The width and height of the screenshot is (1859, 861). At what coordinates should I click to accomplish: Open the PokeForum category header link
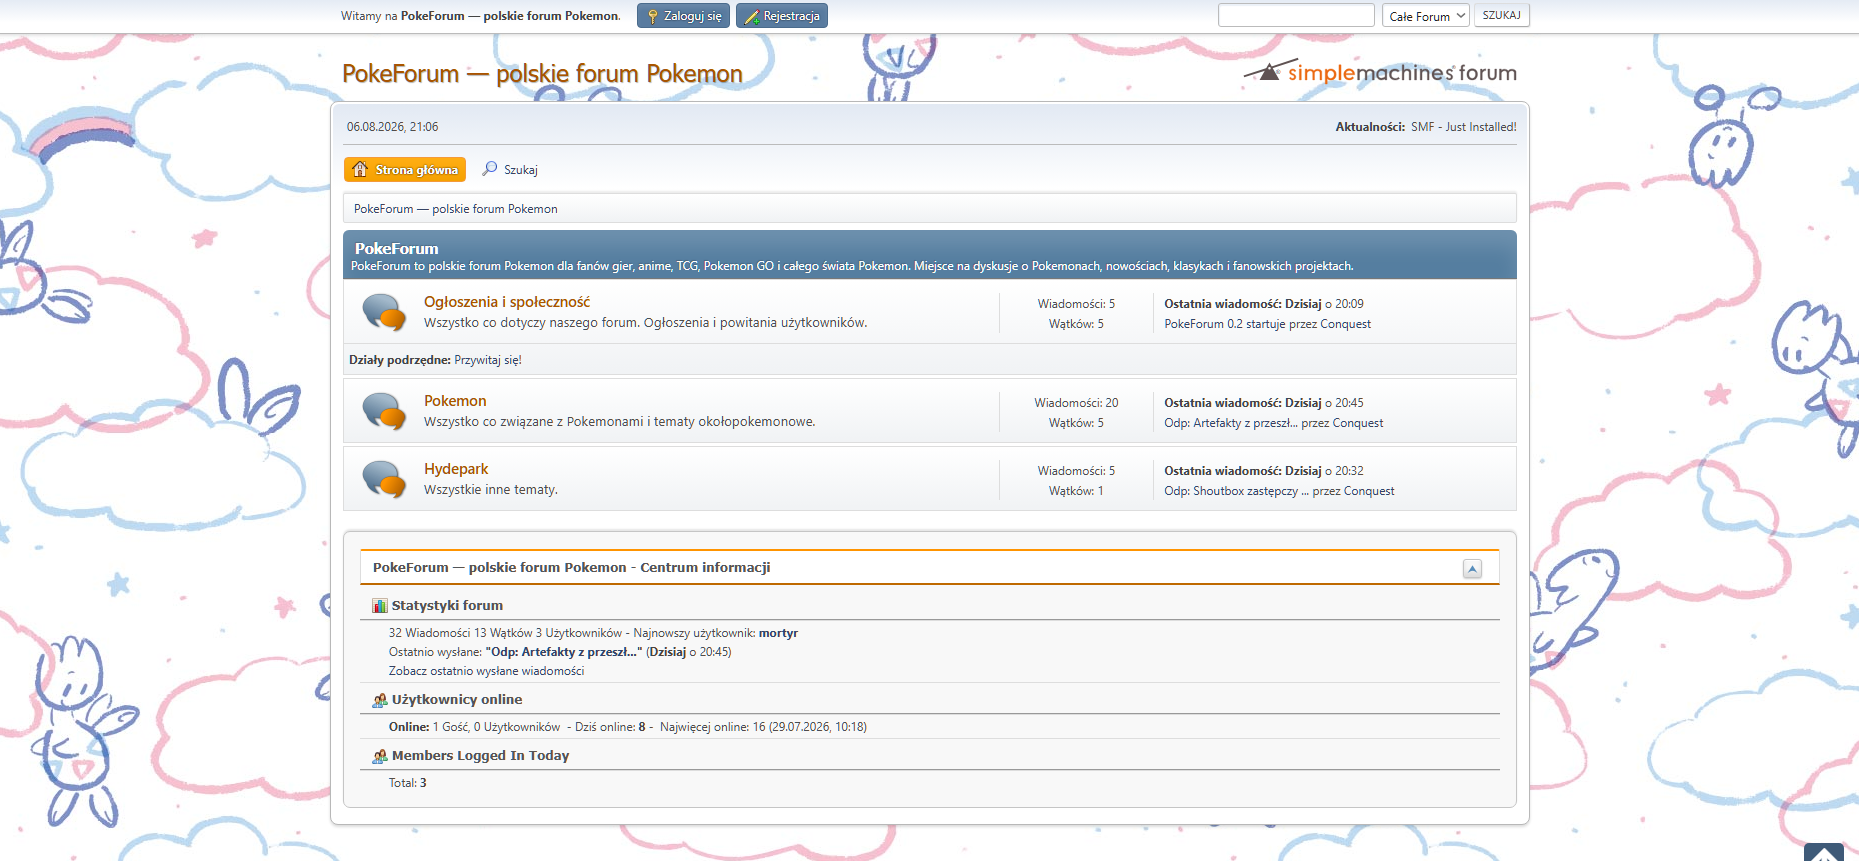click(397, 249)
